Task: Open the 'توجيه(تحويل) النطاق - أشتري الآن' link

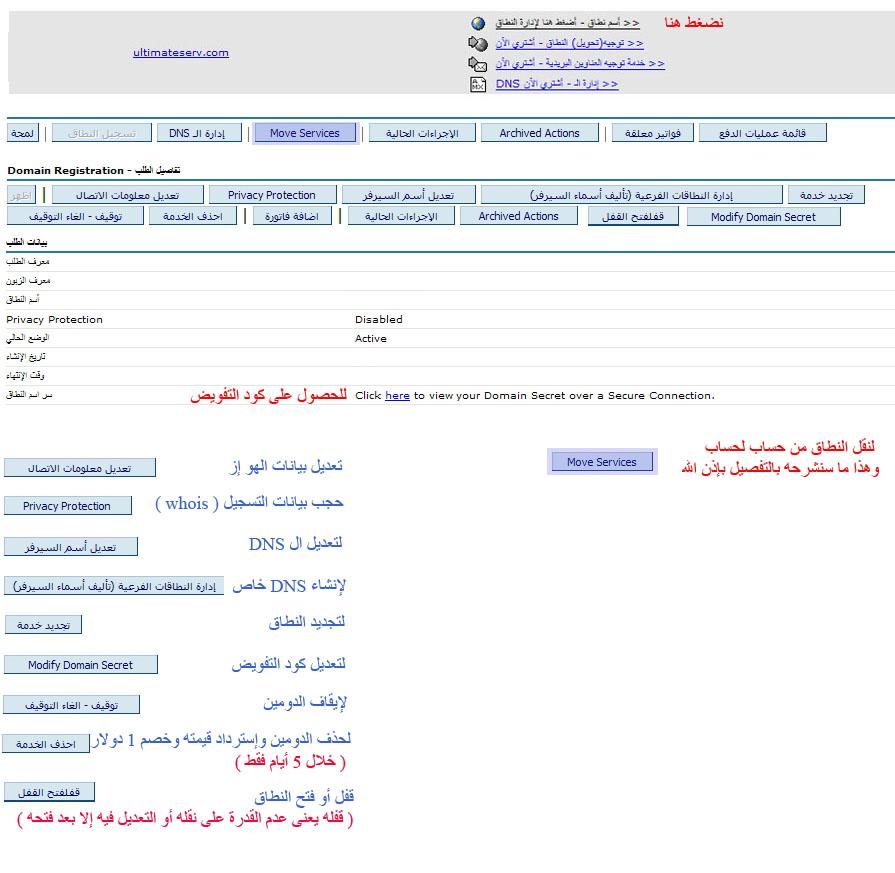Action: click(x=569, y=43)
